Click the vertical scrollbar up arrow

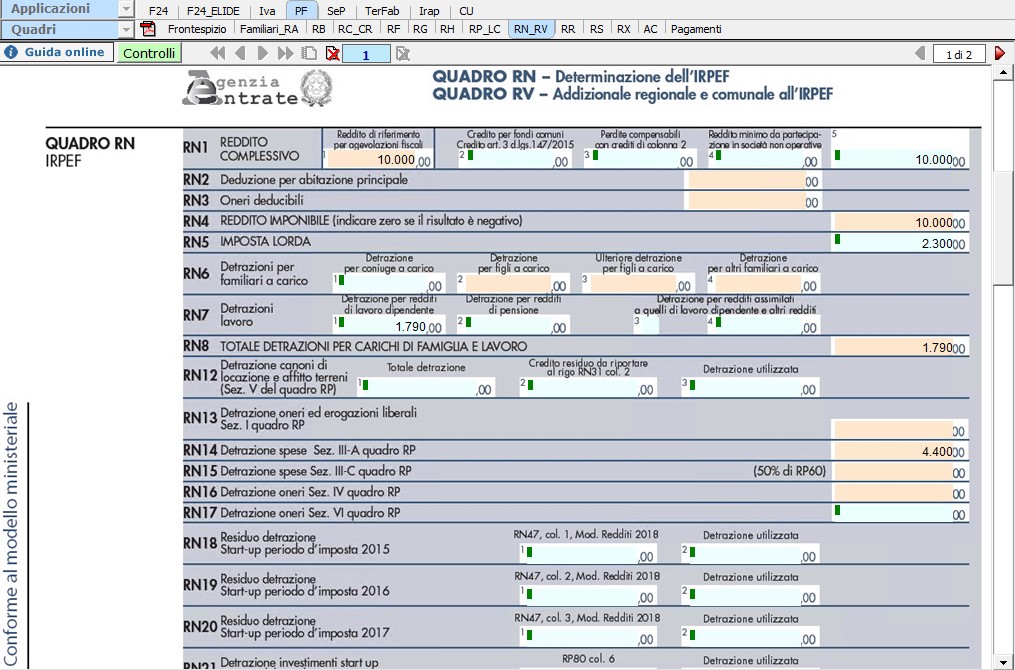(1003, 72)
